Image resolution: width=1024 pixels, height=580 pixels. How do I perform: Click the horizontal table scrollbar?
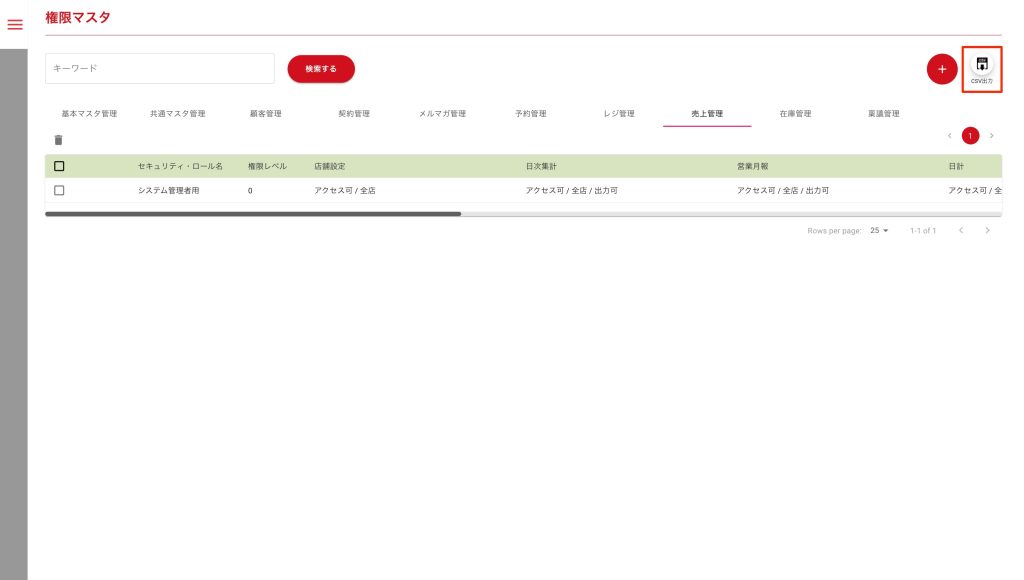click(x=252, y=214)
